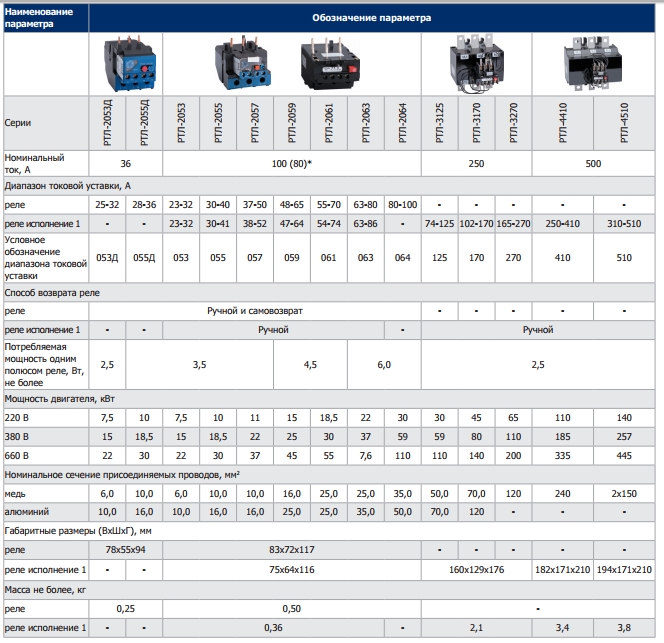Image resolution: width=664 pixels, height=643 pixels.
Task: Select the 'Способ возврата реле' section row
Action: coord(329,293)
